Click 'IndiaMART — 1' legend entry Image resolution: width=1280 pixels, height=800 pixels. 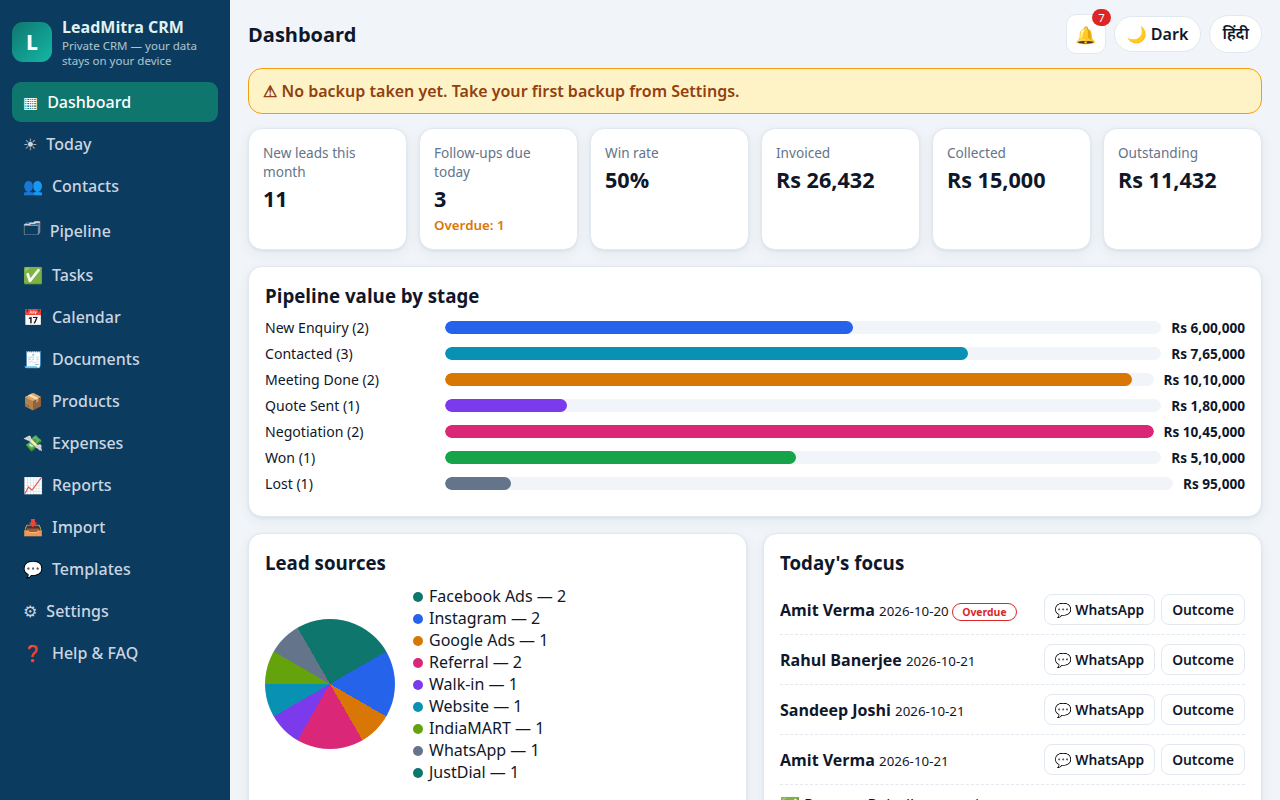click(486, 728)
